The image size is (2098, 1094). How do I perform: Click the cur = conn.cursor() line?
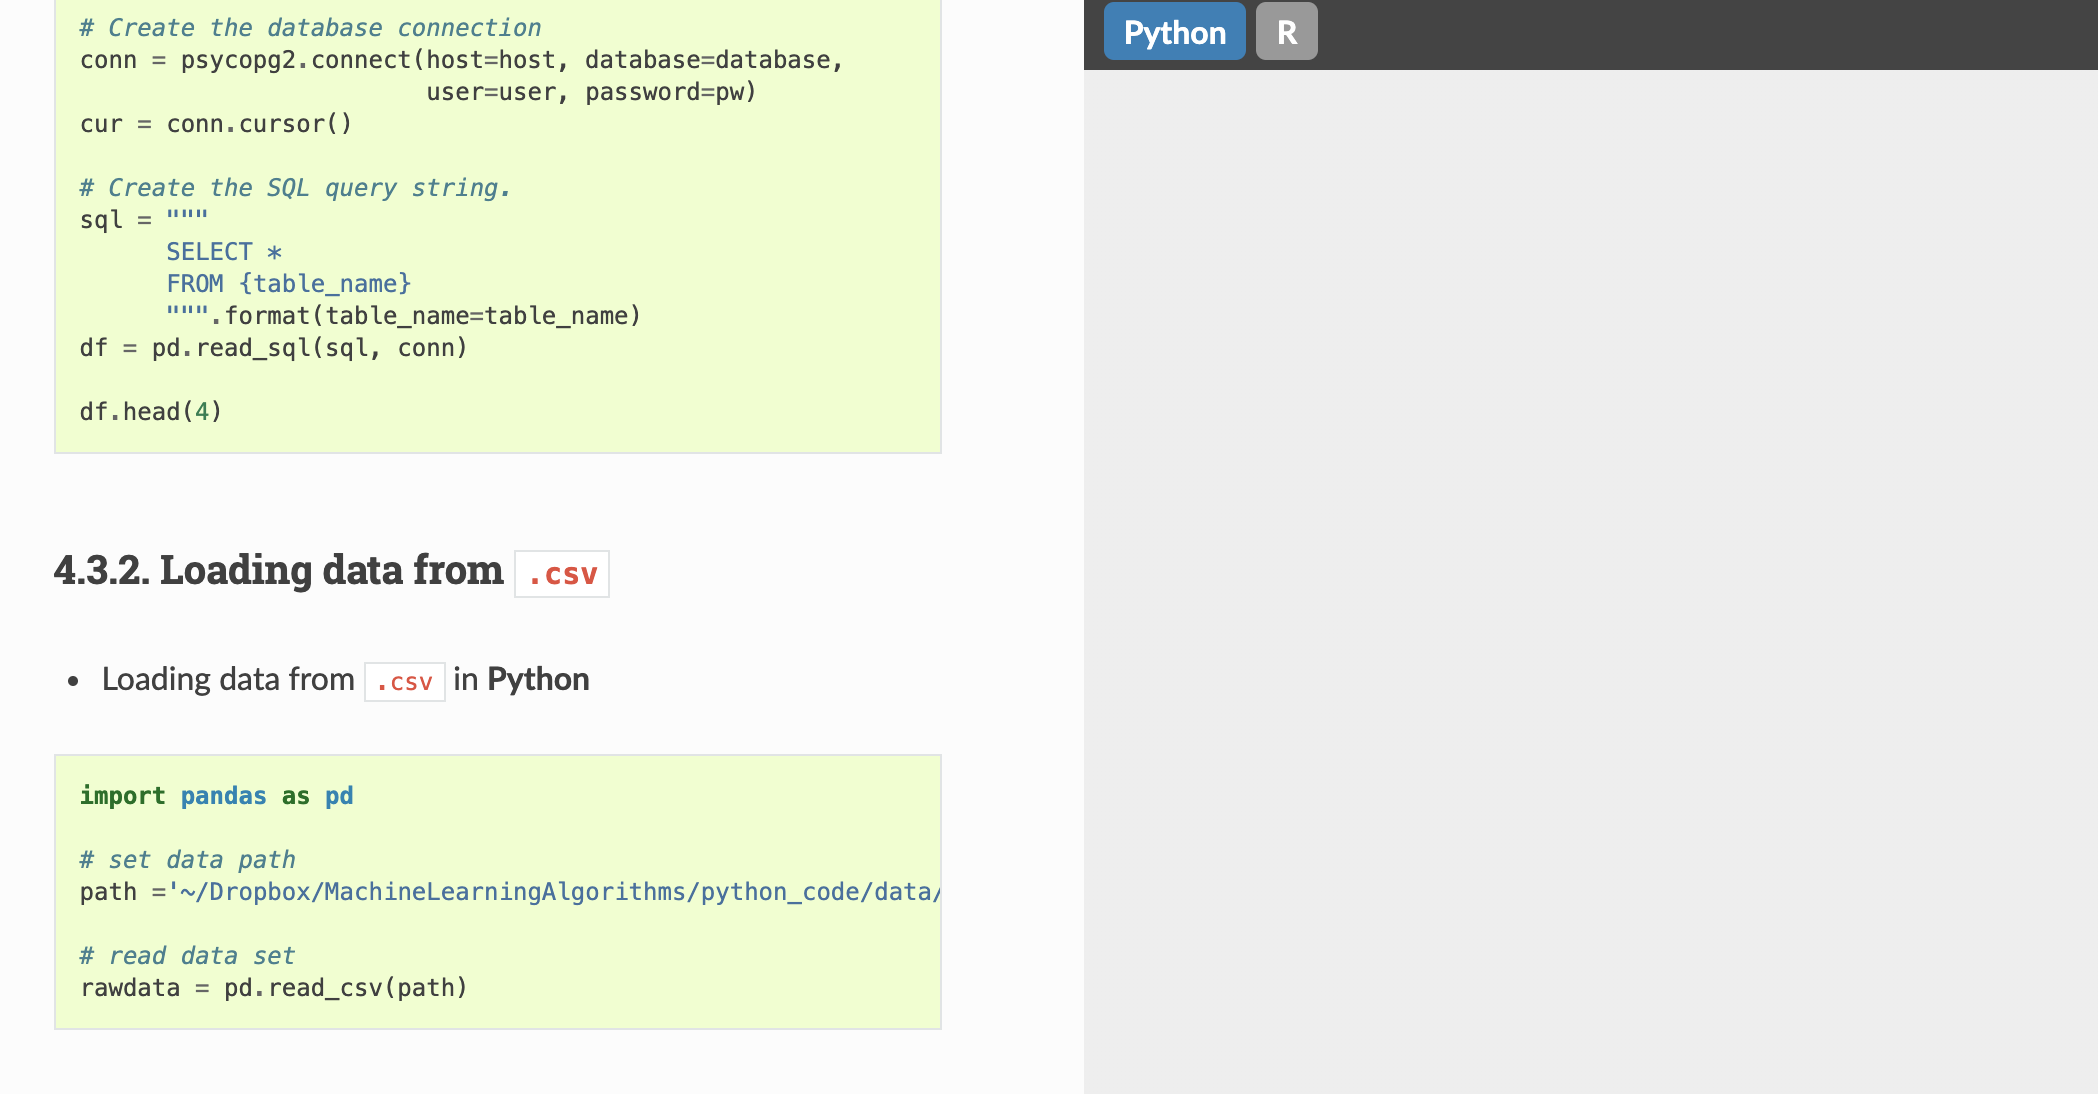[x=216, y=124]
